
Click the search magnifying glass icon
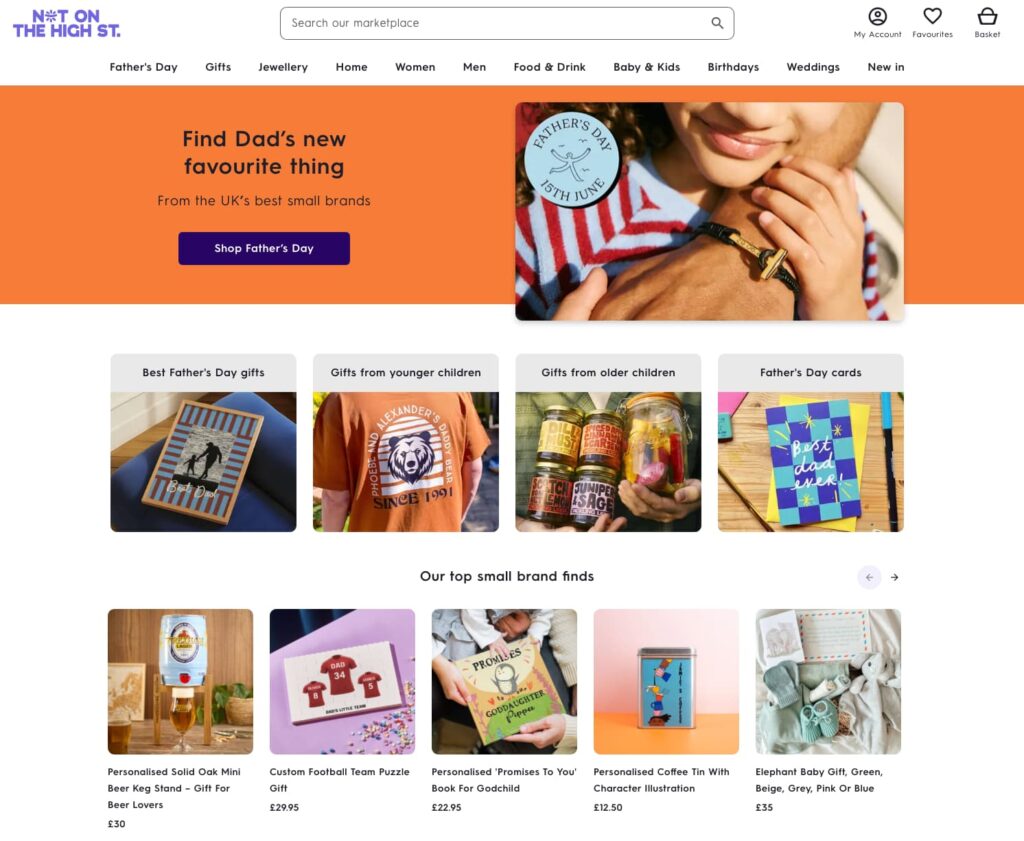click(717, 23)
